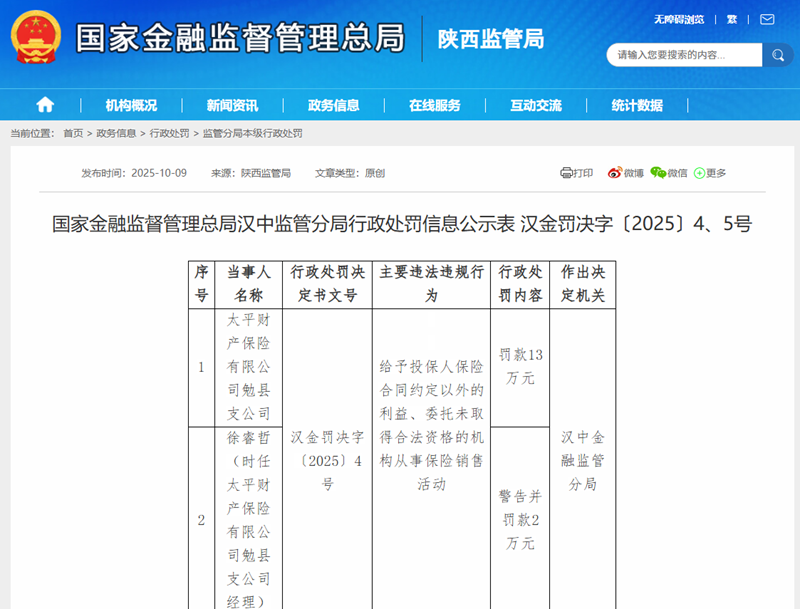Click the search magnifier button
This screenshot has width=800, height=609.
777,55
